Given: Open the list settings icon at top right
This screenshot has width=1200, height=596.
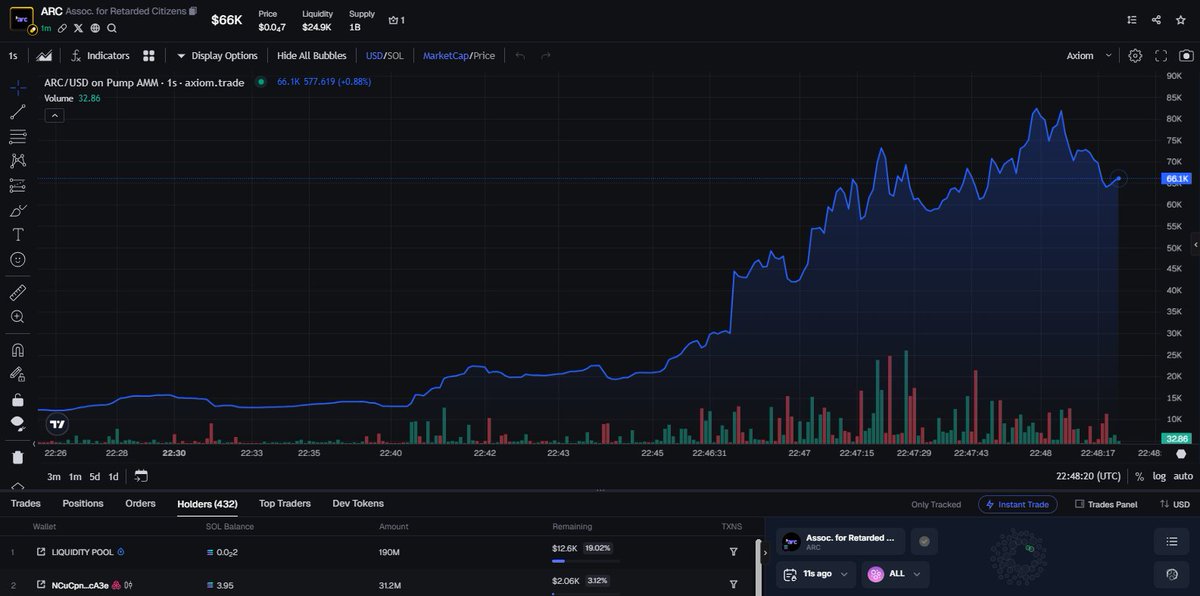Looking at the screenshot, I should coord(1132,19).
